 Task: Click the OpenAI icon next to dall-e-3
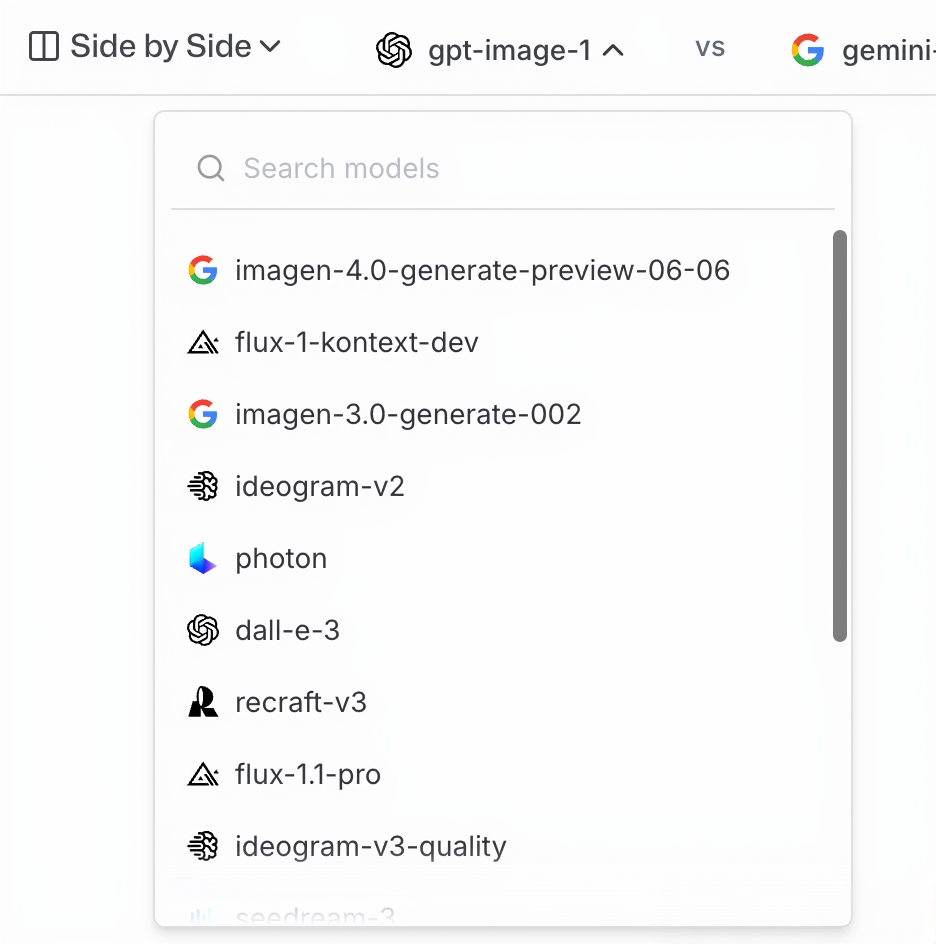203,631
